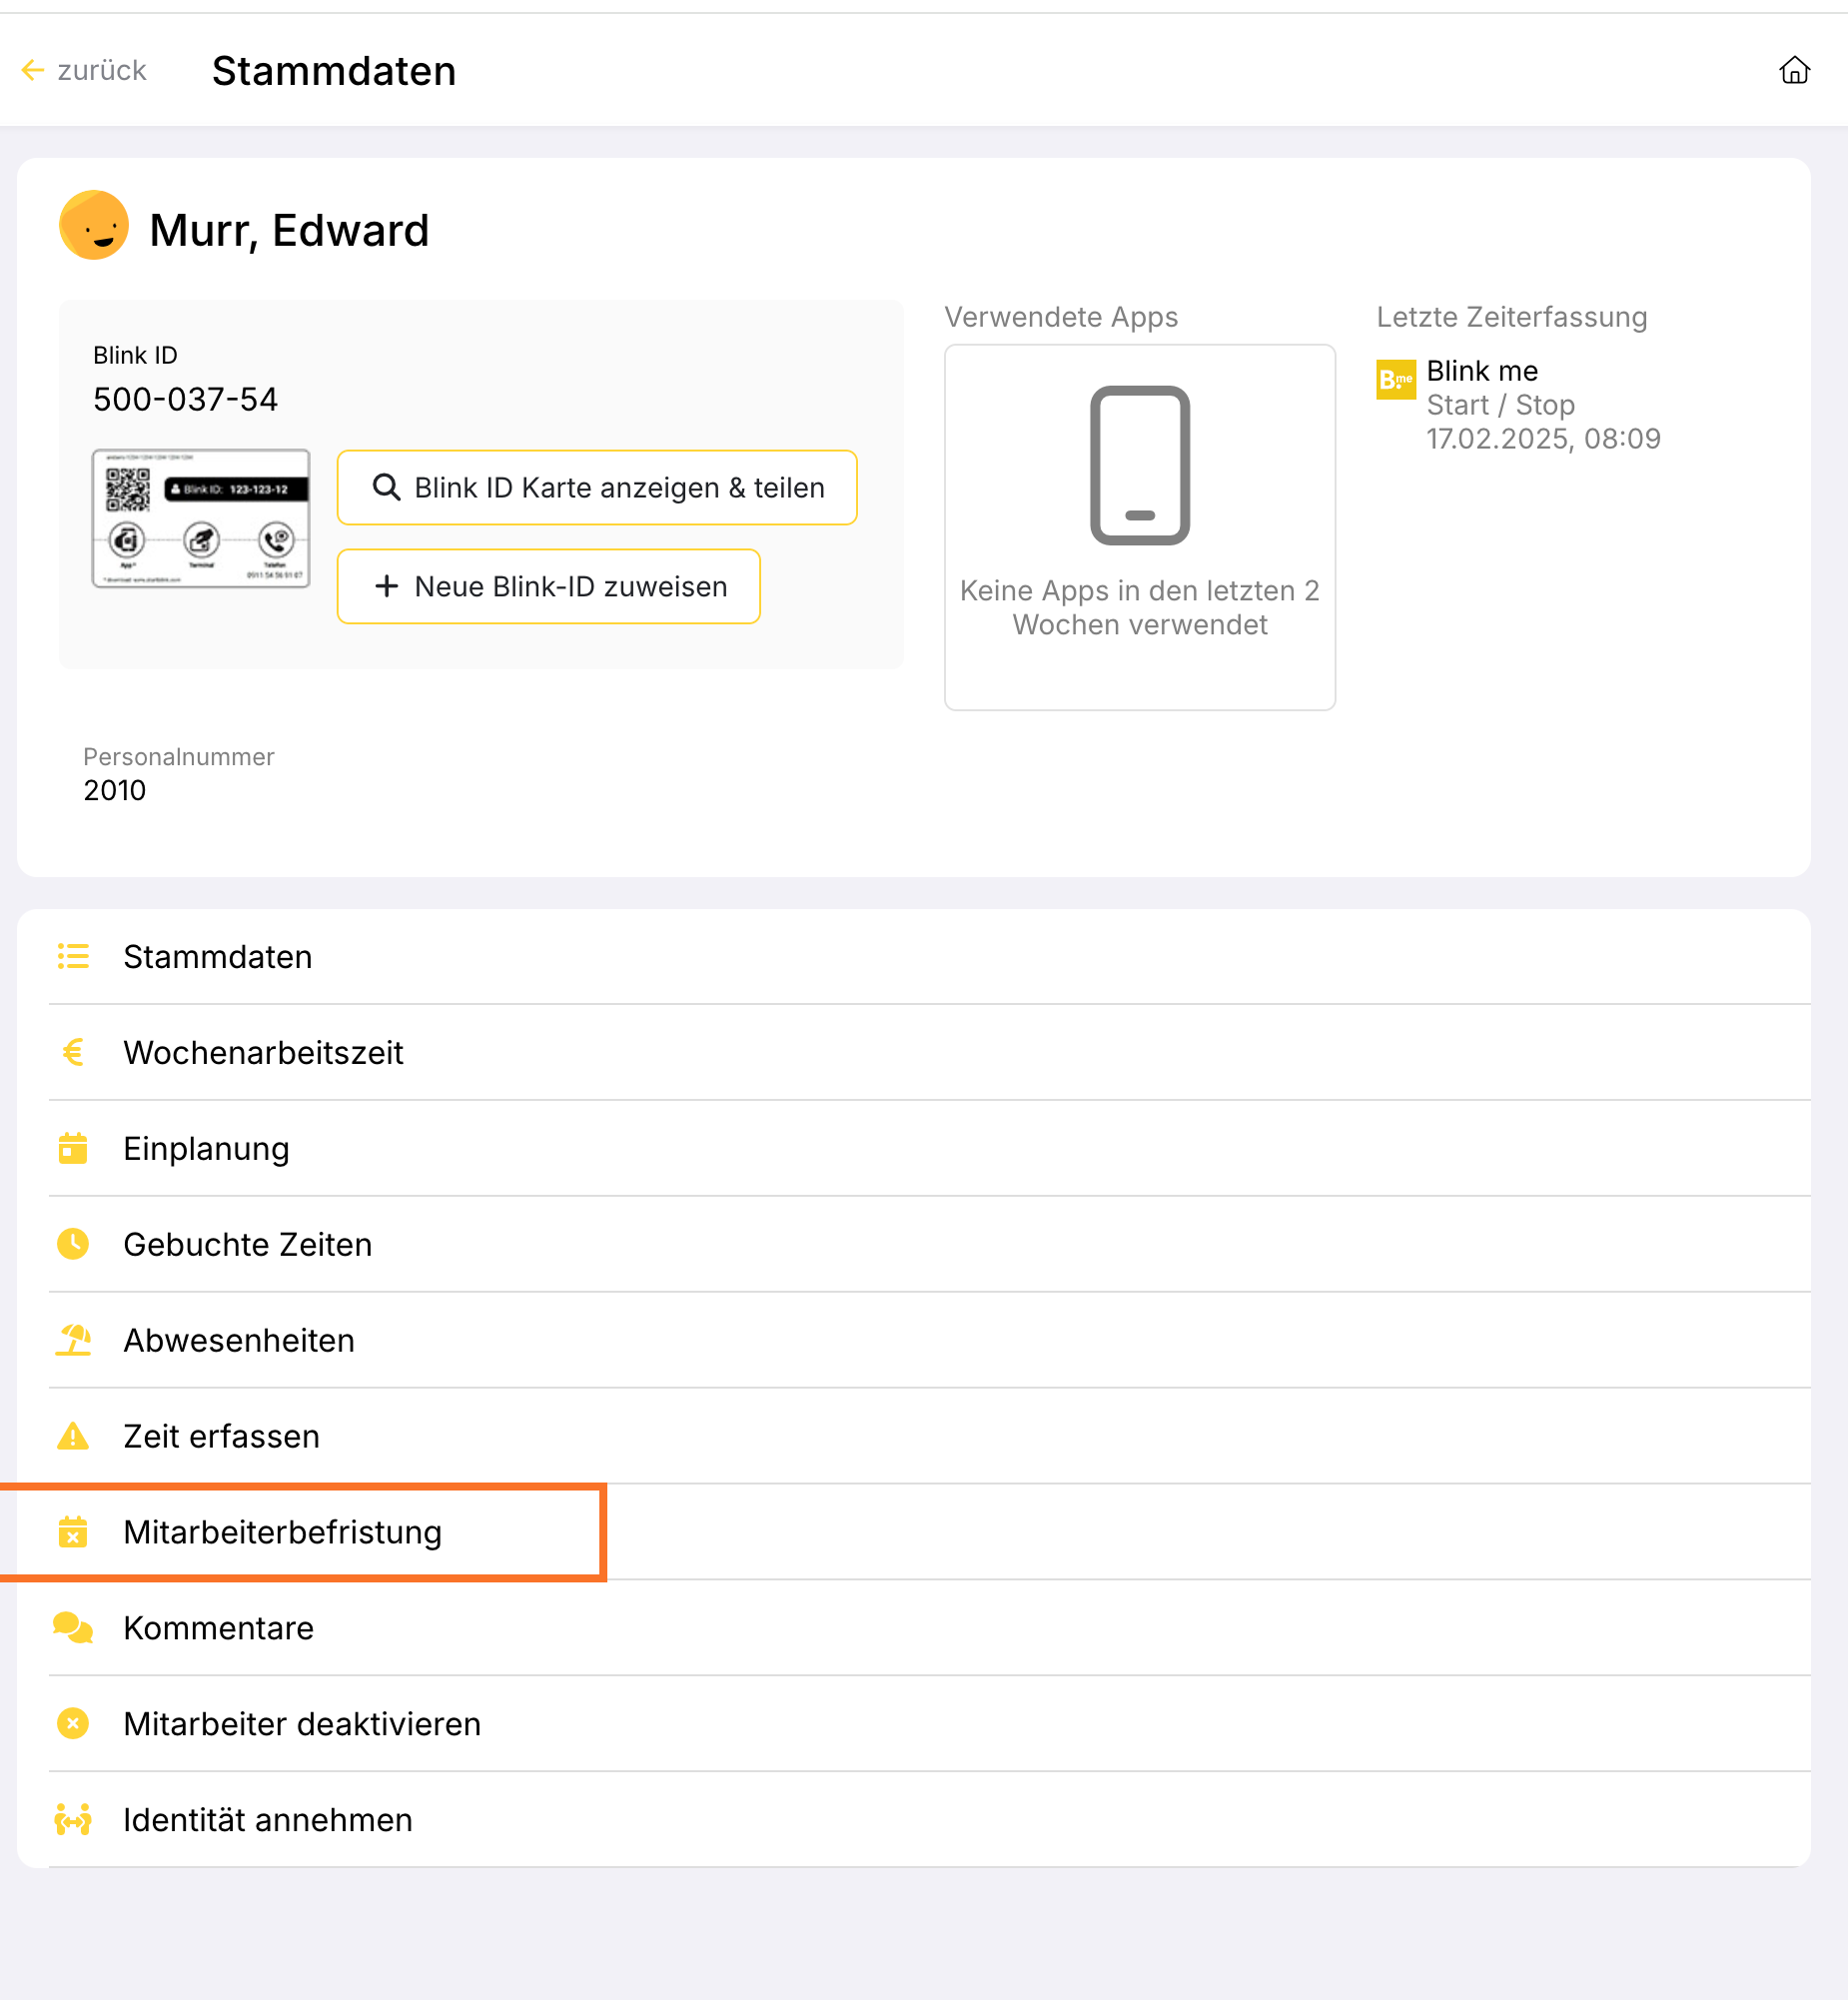Open the Einplanung menu item
The height and width of the screenshot is (2000, 1848).
click(206, 1148)
